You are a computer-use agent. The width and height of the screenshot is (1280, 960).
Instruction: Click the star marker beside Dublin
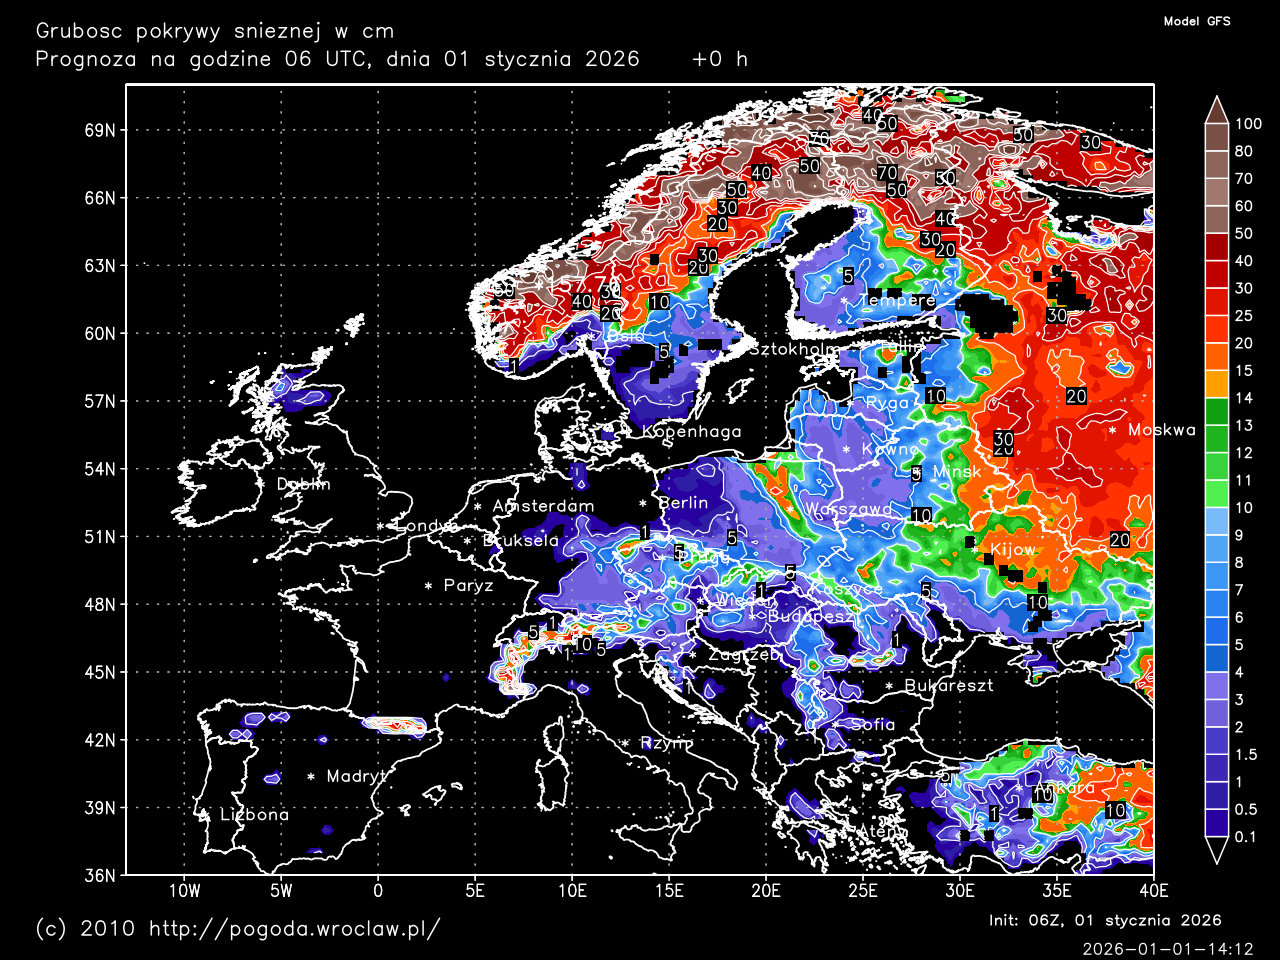(261, 484)
